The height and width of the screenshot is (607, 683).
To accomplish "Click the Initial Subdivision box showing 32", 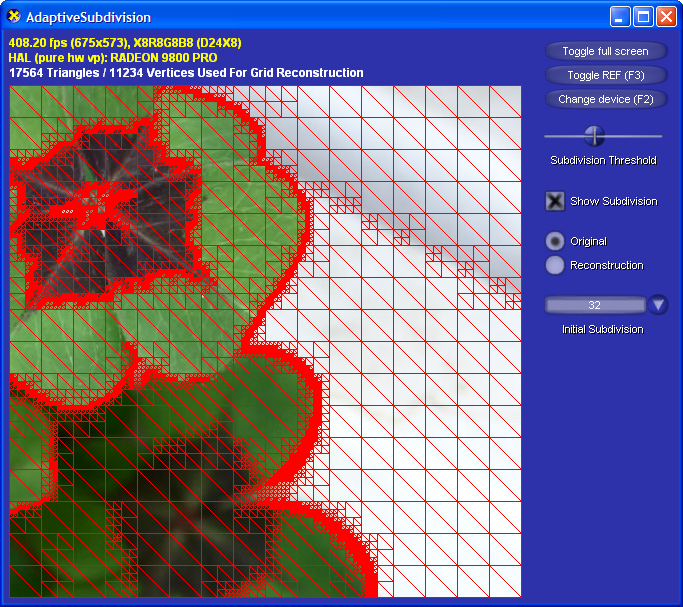I will pyautogui.click(x=595, y=305).
